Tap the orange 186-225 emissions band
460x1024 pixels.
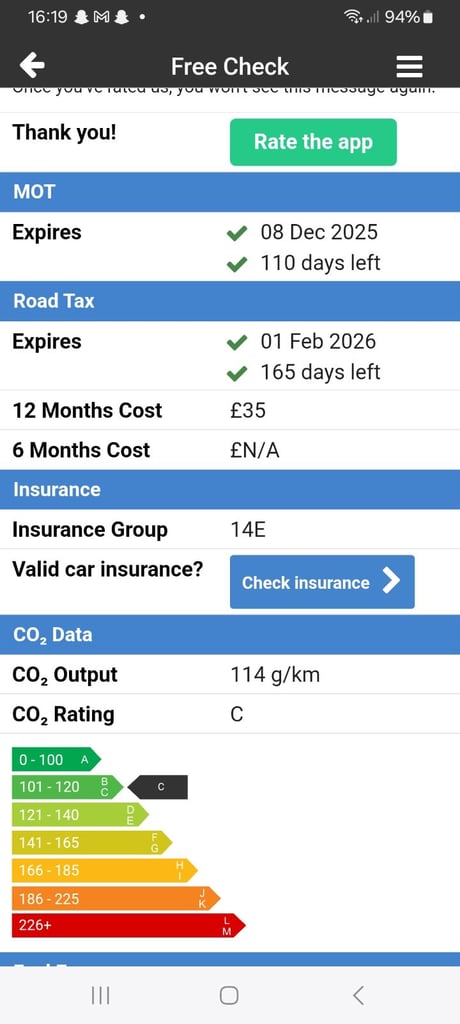[x=116, y=899]
